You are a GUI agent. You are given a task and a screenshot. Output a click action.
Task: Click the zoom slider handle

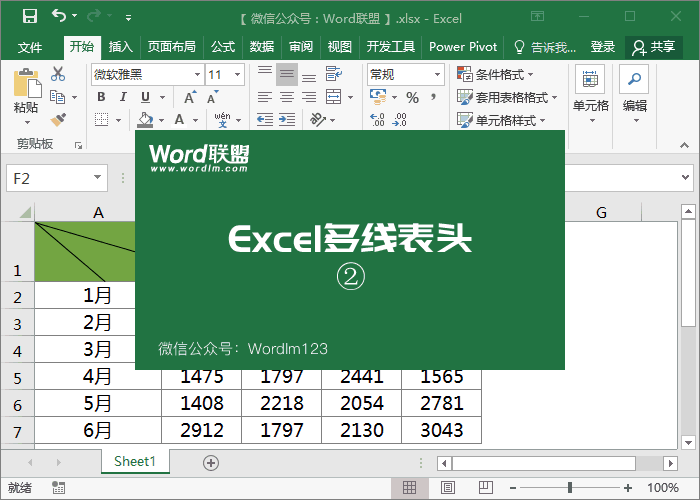coord(569,488)
